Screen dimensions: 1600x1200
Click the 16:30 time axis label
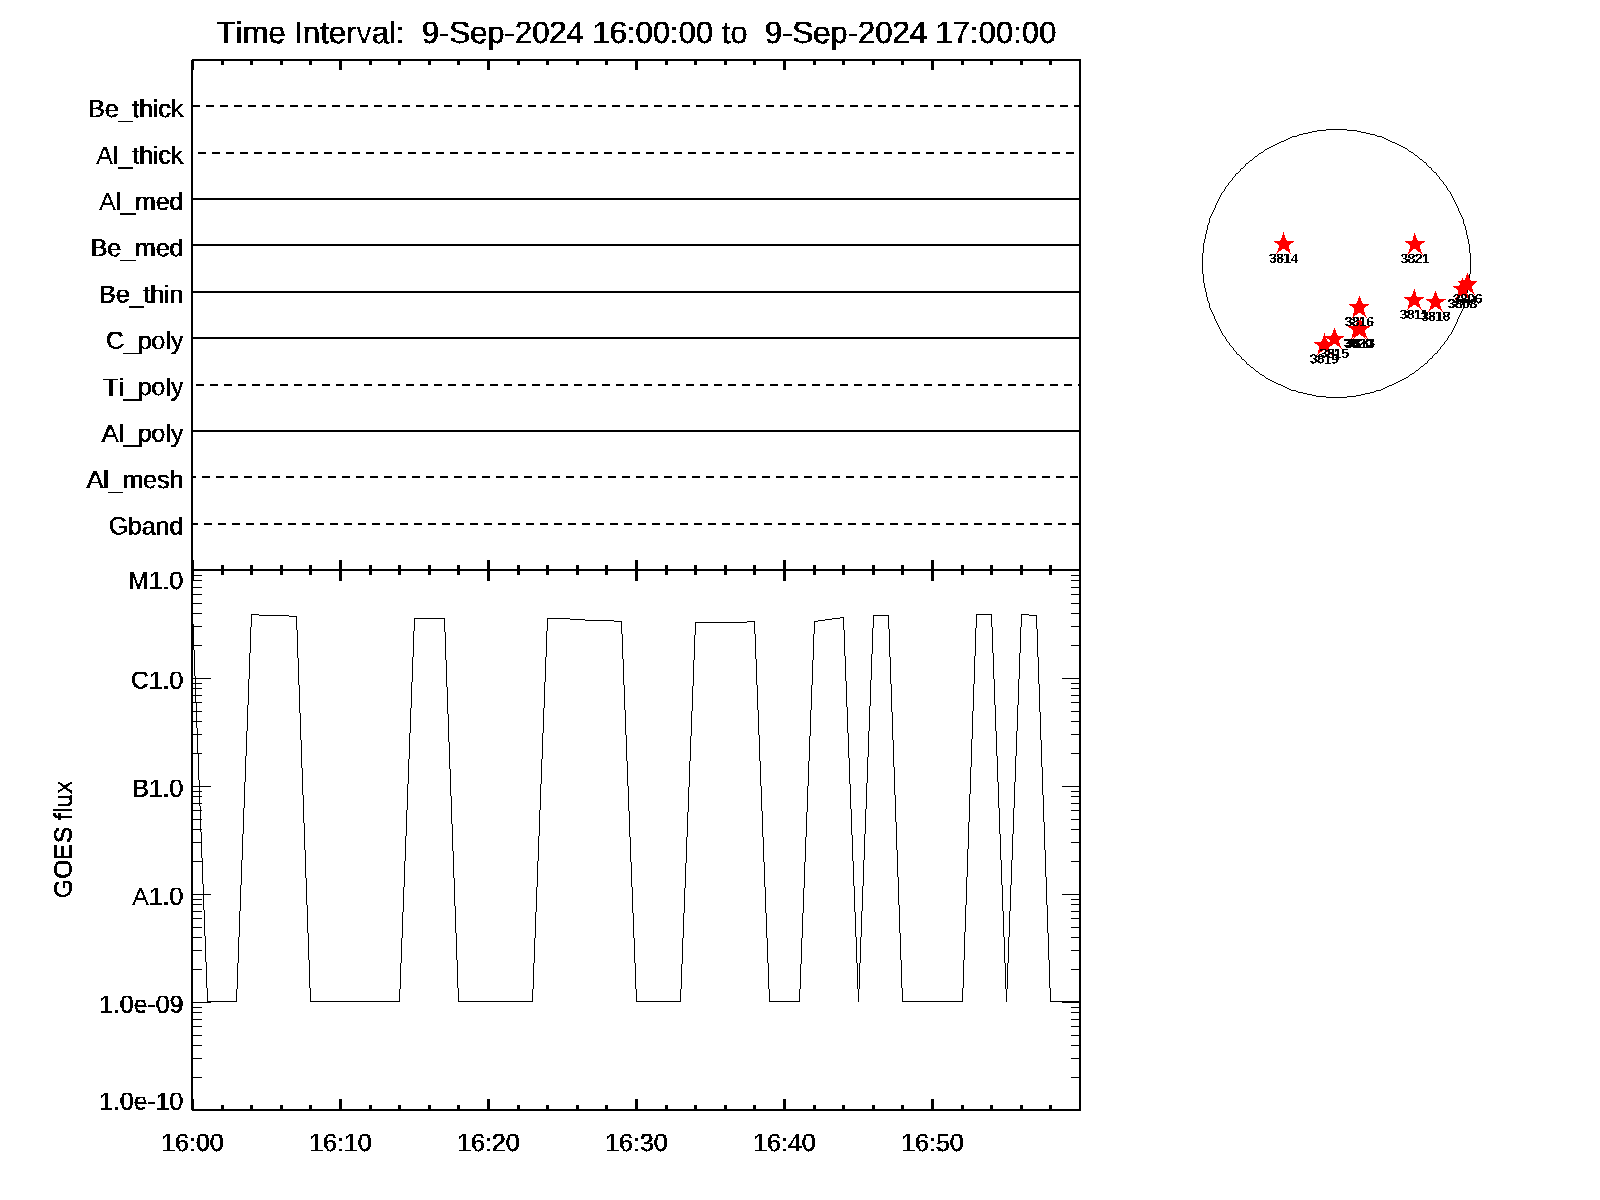pos(636,1143)
